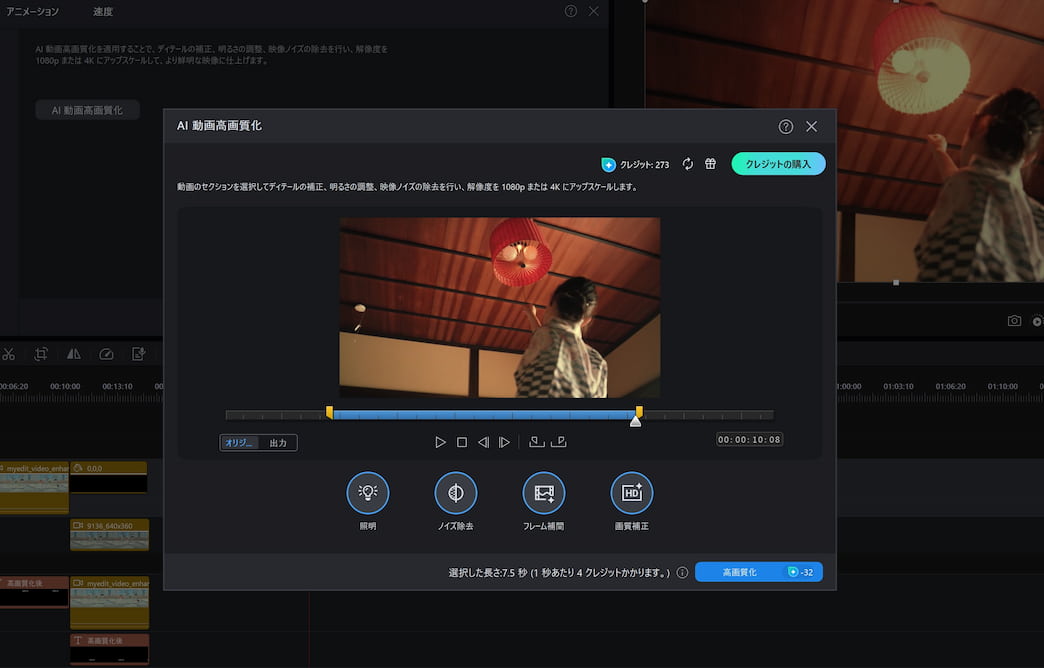Open help for the AI 動画高画質化 dialog
This screenshot has width=1044, height=668.
coord(786,126)
